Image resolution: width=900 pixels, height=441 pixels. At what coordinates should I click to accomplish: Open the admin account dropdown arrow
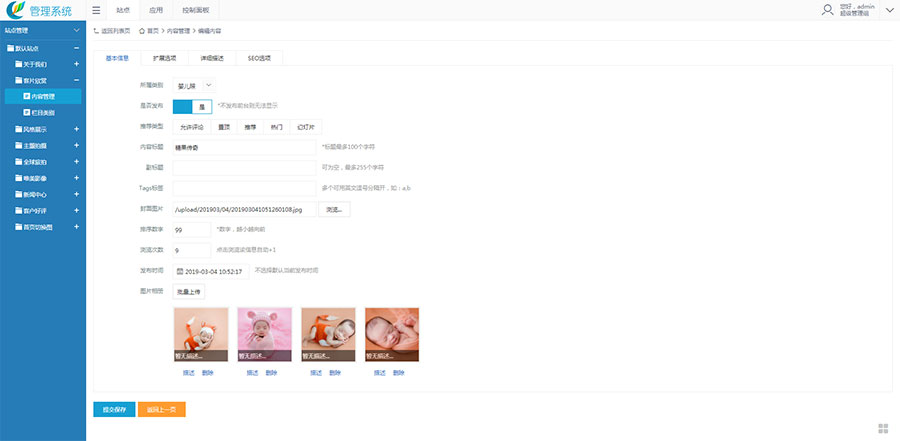[889, 10]
